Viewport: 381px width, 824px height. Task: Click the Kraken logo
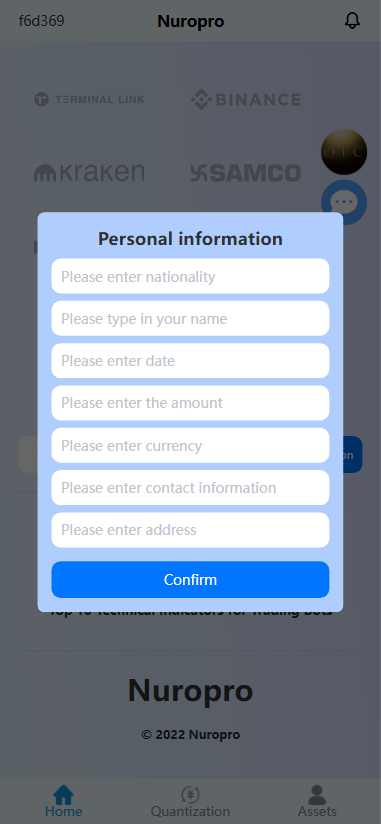89,172
